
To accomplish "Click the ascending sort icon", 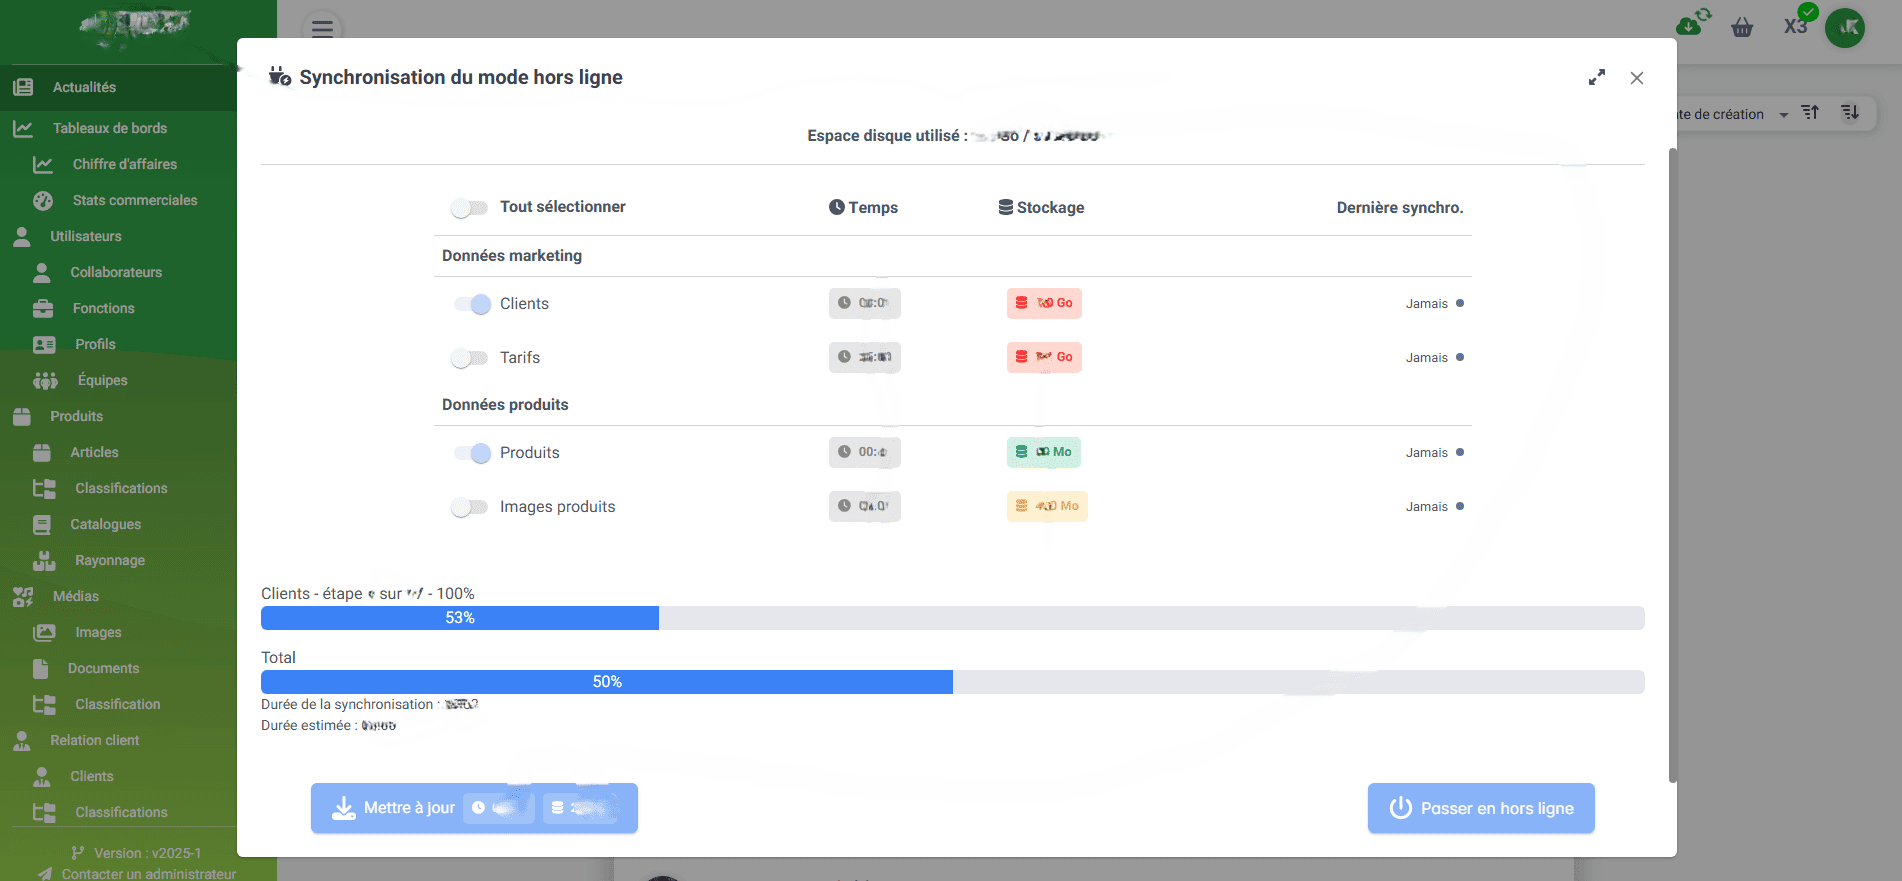I will 1810,113.
